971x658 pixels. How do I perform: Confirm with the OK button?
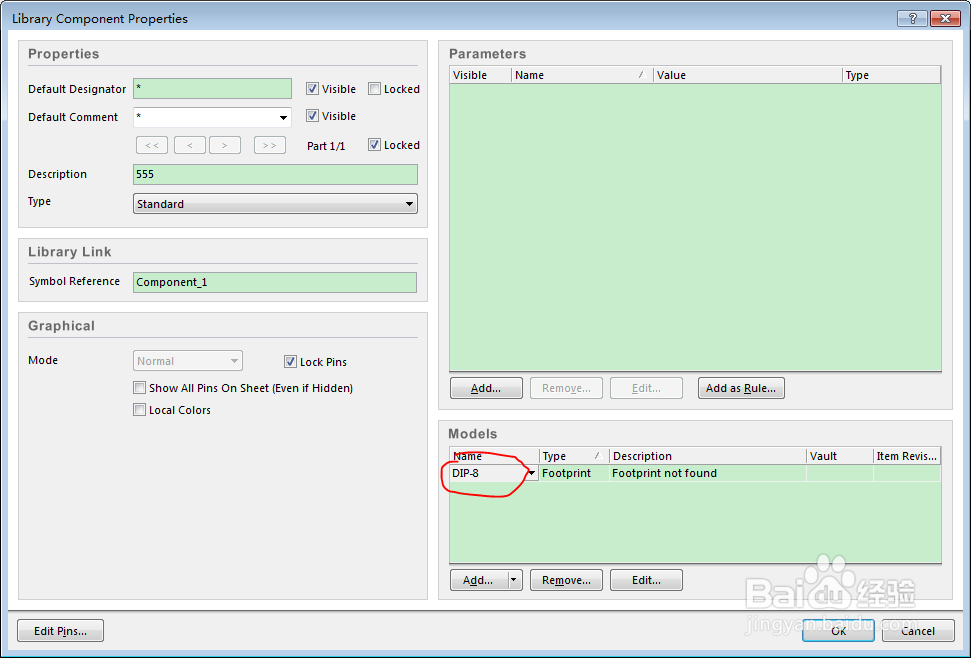[x=838, y=631]
